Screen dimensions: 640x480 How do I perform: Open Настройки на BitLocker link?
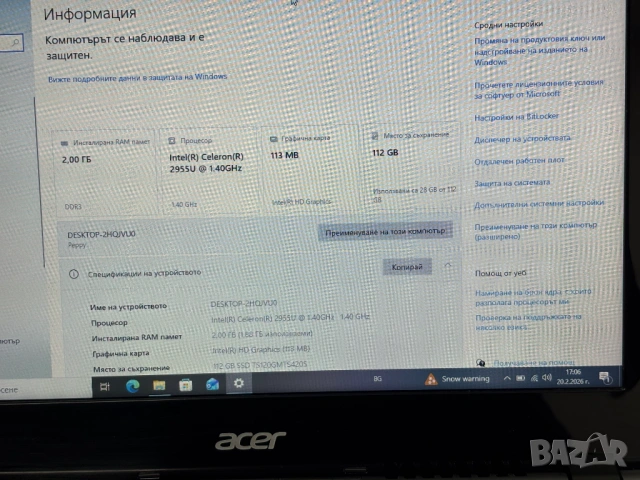pos(516,117)
